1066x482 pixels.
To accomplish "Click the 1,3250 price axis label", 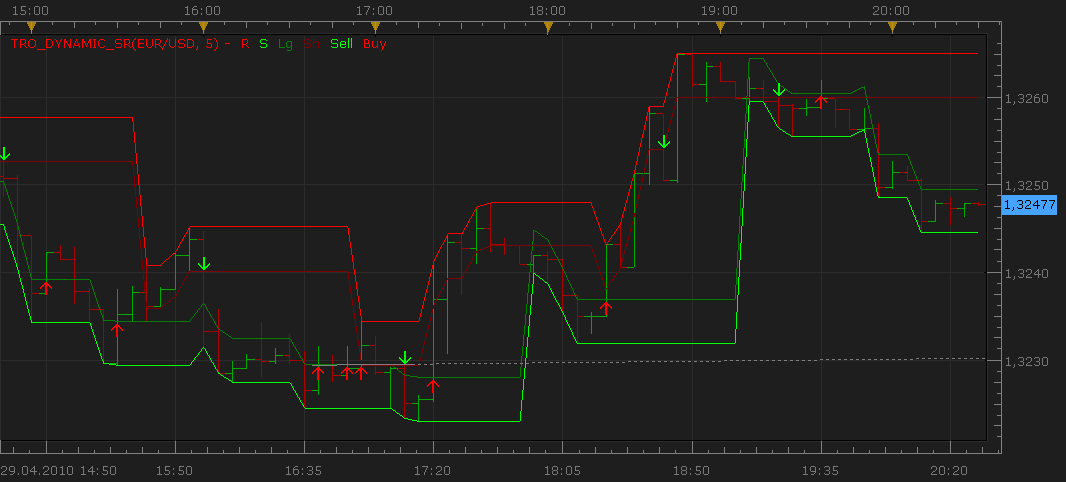I will point(1027,186).
